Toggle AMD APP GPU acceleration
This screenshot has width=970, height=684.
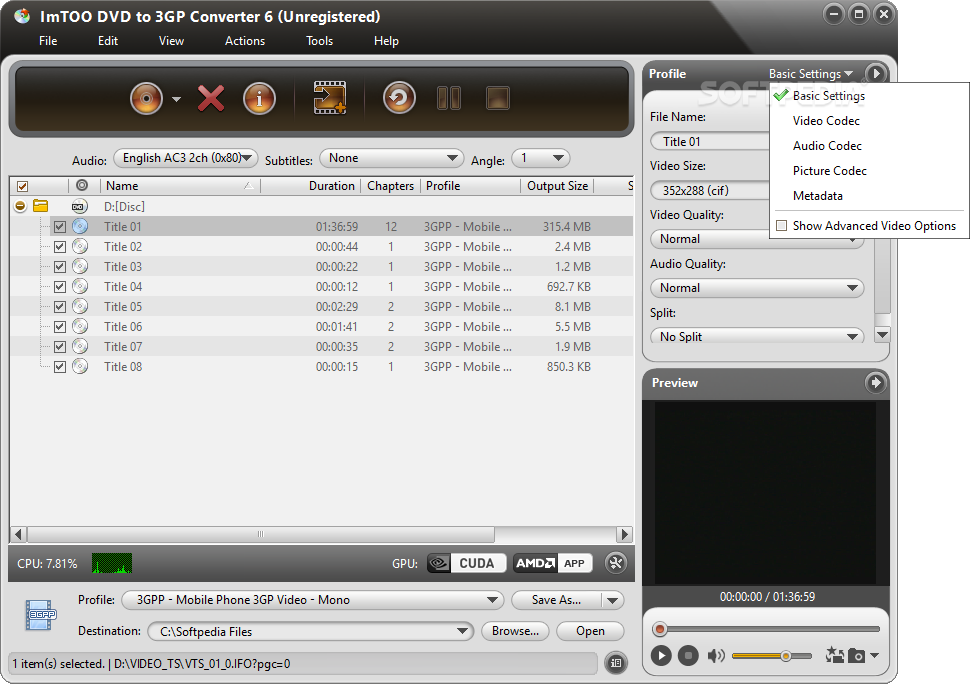pos(552,563)
